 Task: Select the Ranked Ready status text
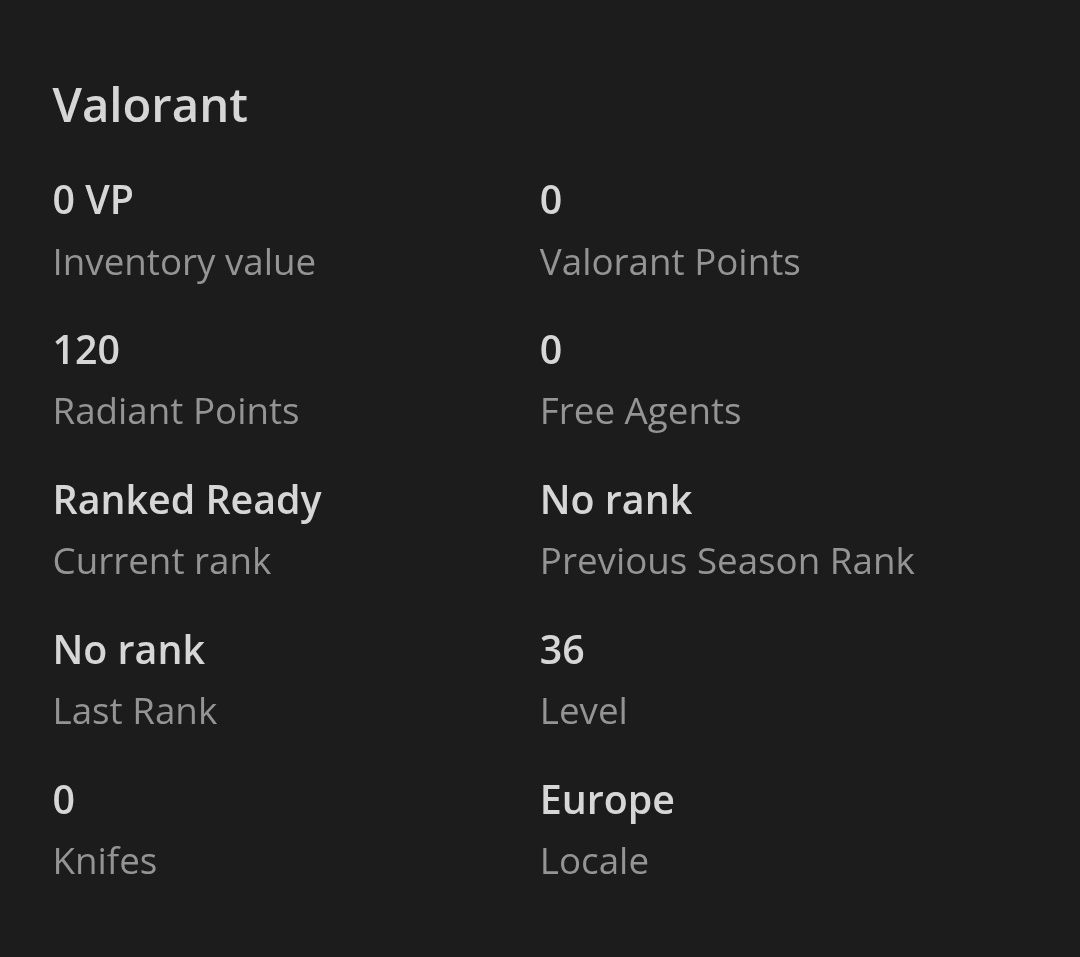pos(187,500)
